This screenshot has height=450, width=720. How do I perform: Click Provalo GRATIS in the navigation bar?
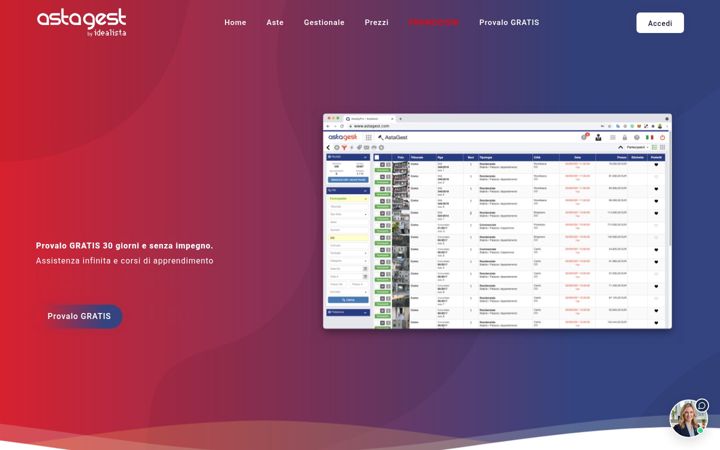509,22
